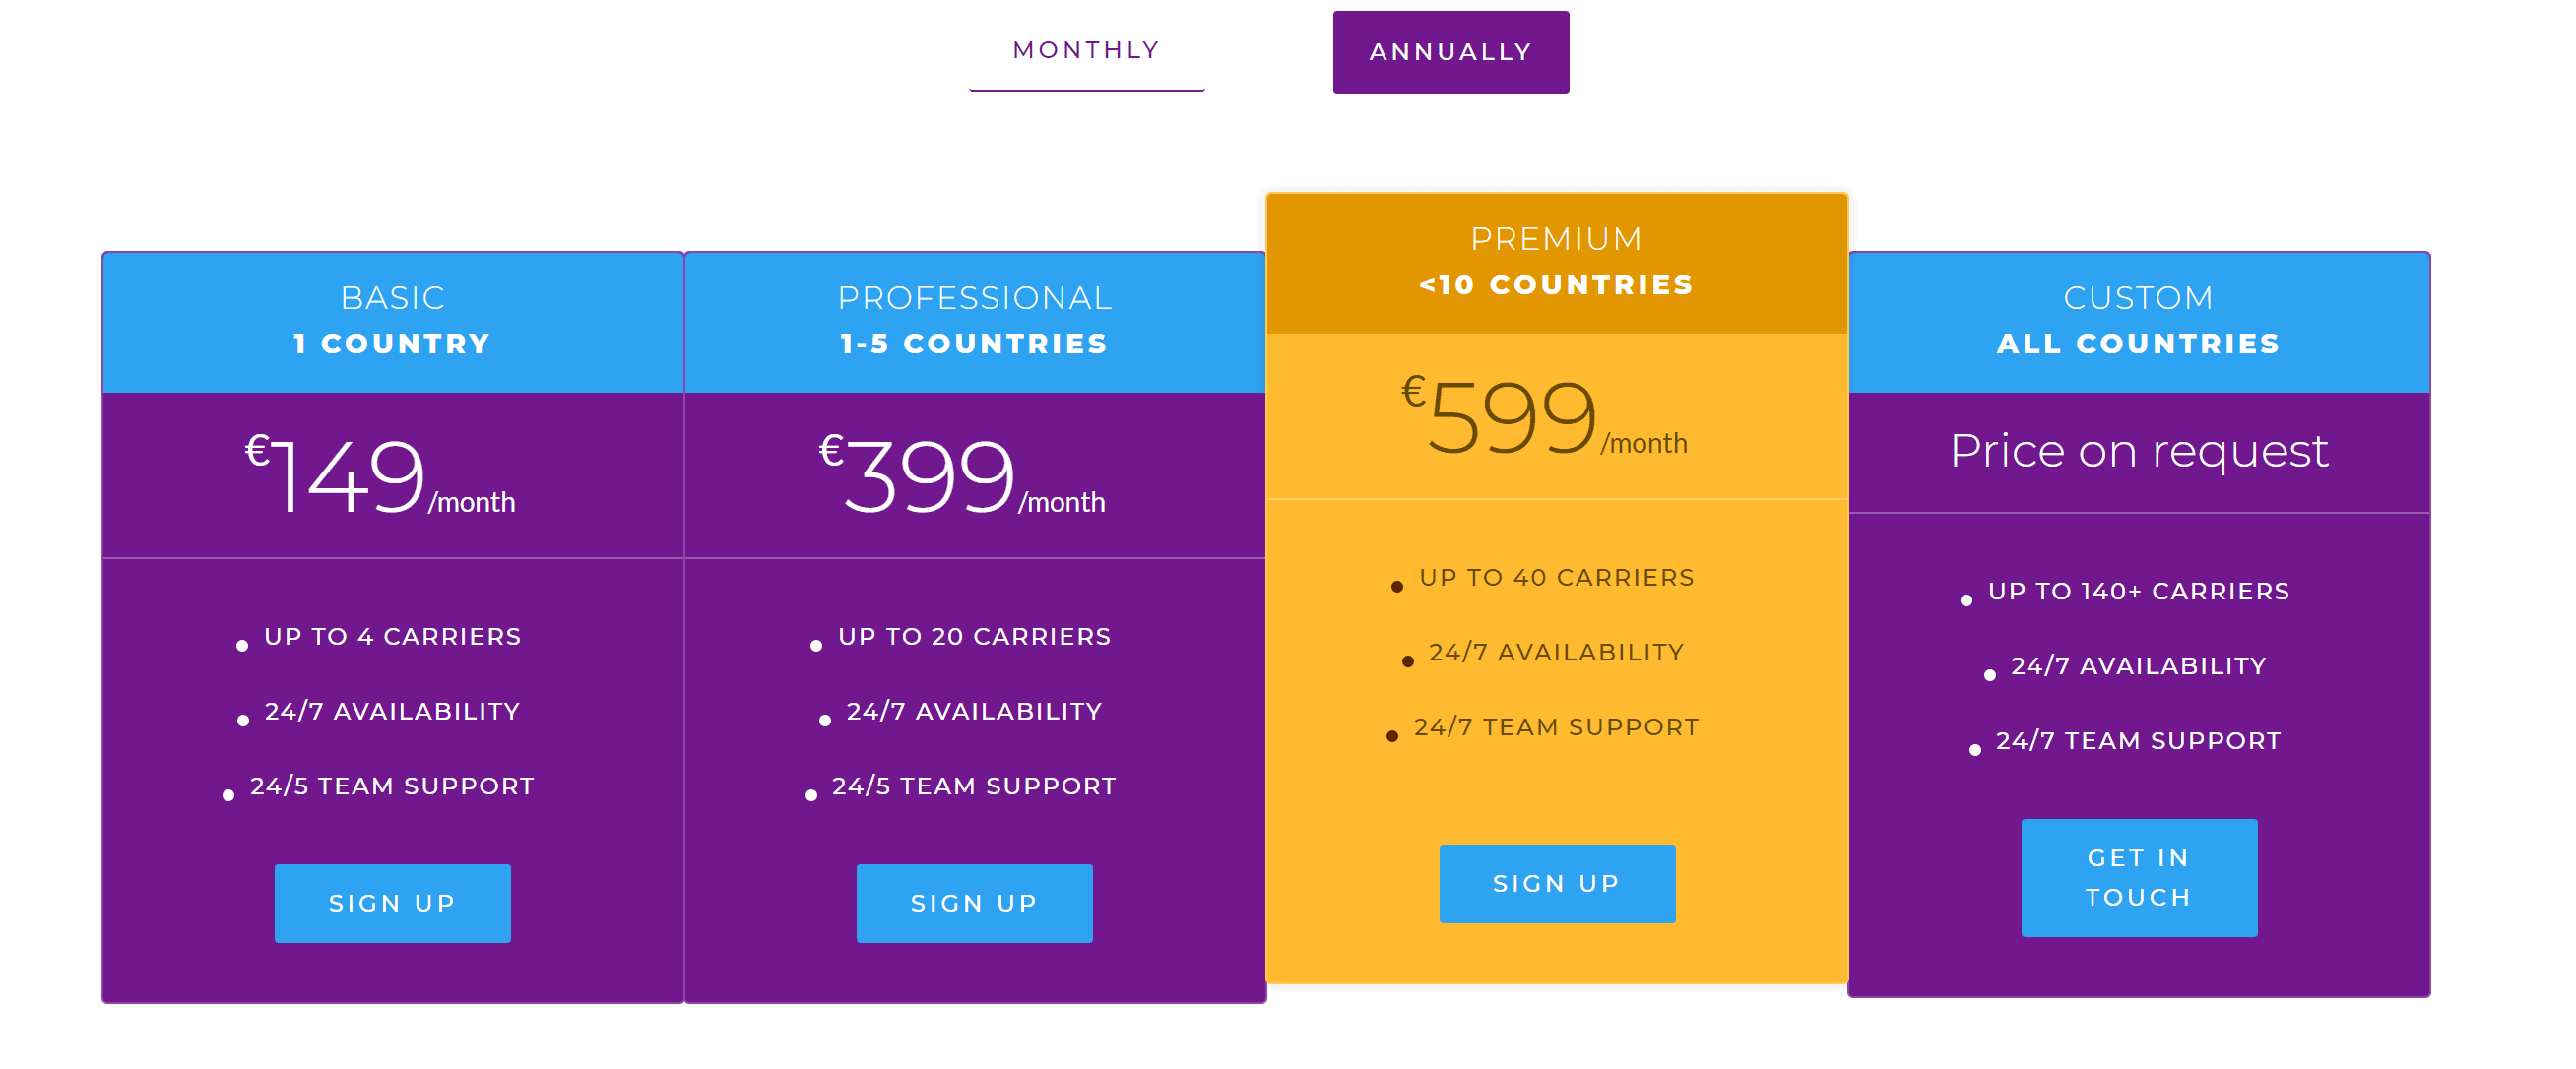Click the Price on request text
Screen dimensions: 2576x1069
point(2139,451)
